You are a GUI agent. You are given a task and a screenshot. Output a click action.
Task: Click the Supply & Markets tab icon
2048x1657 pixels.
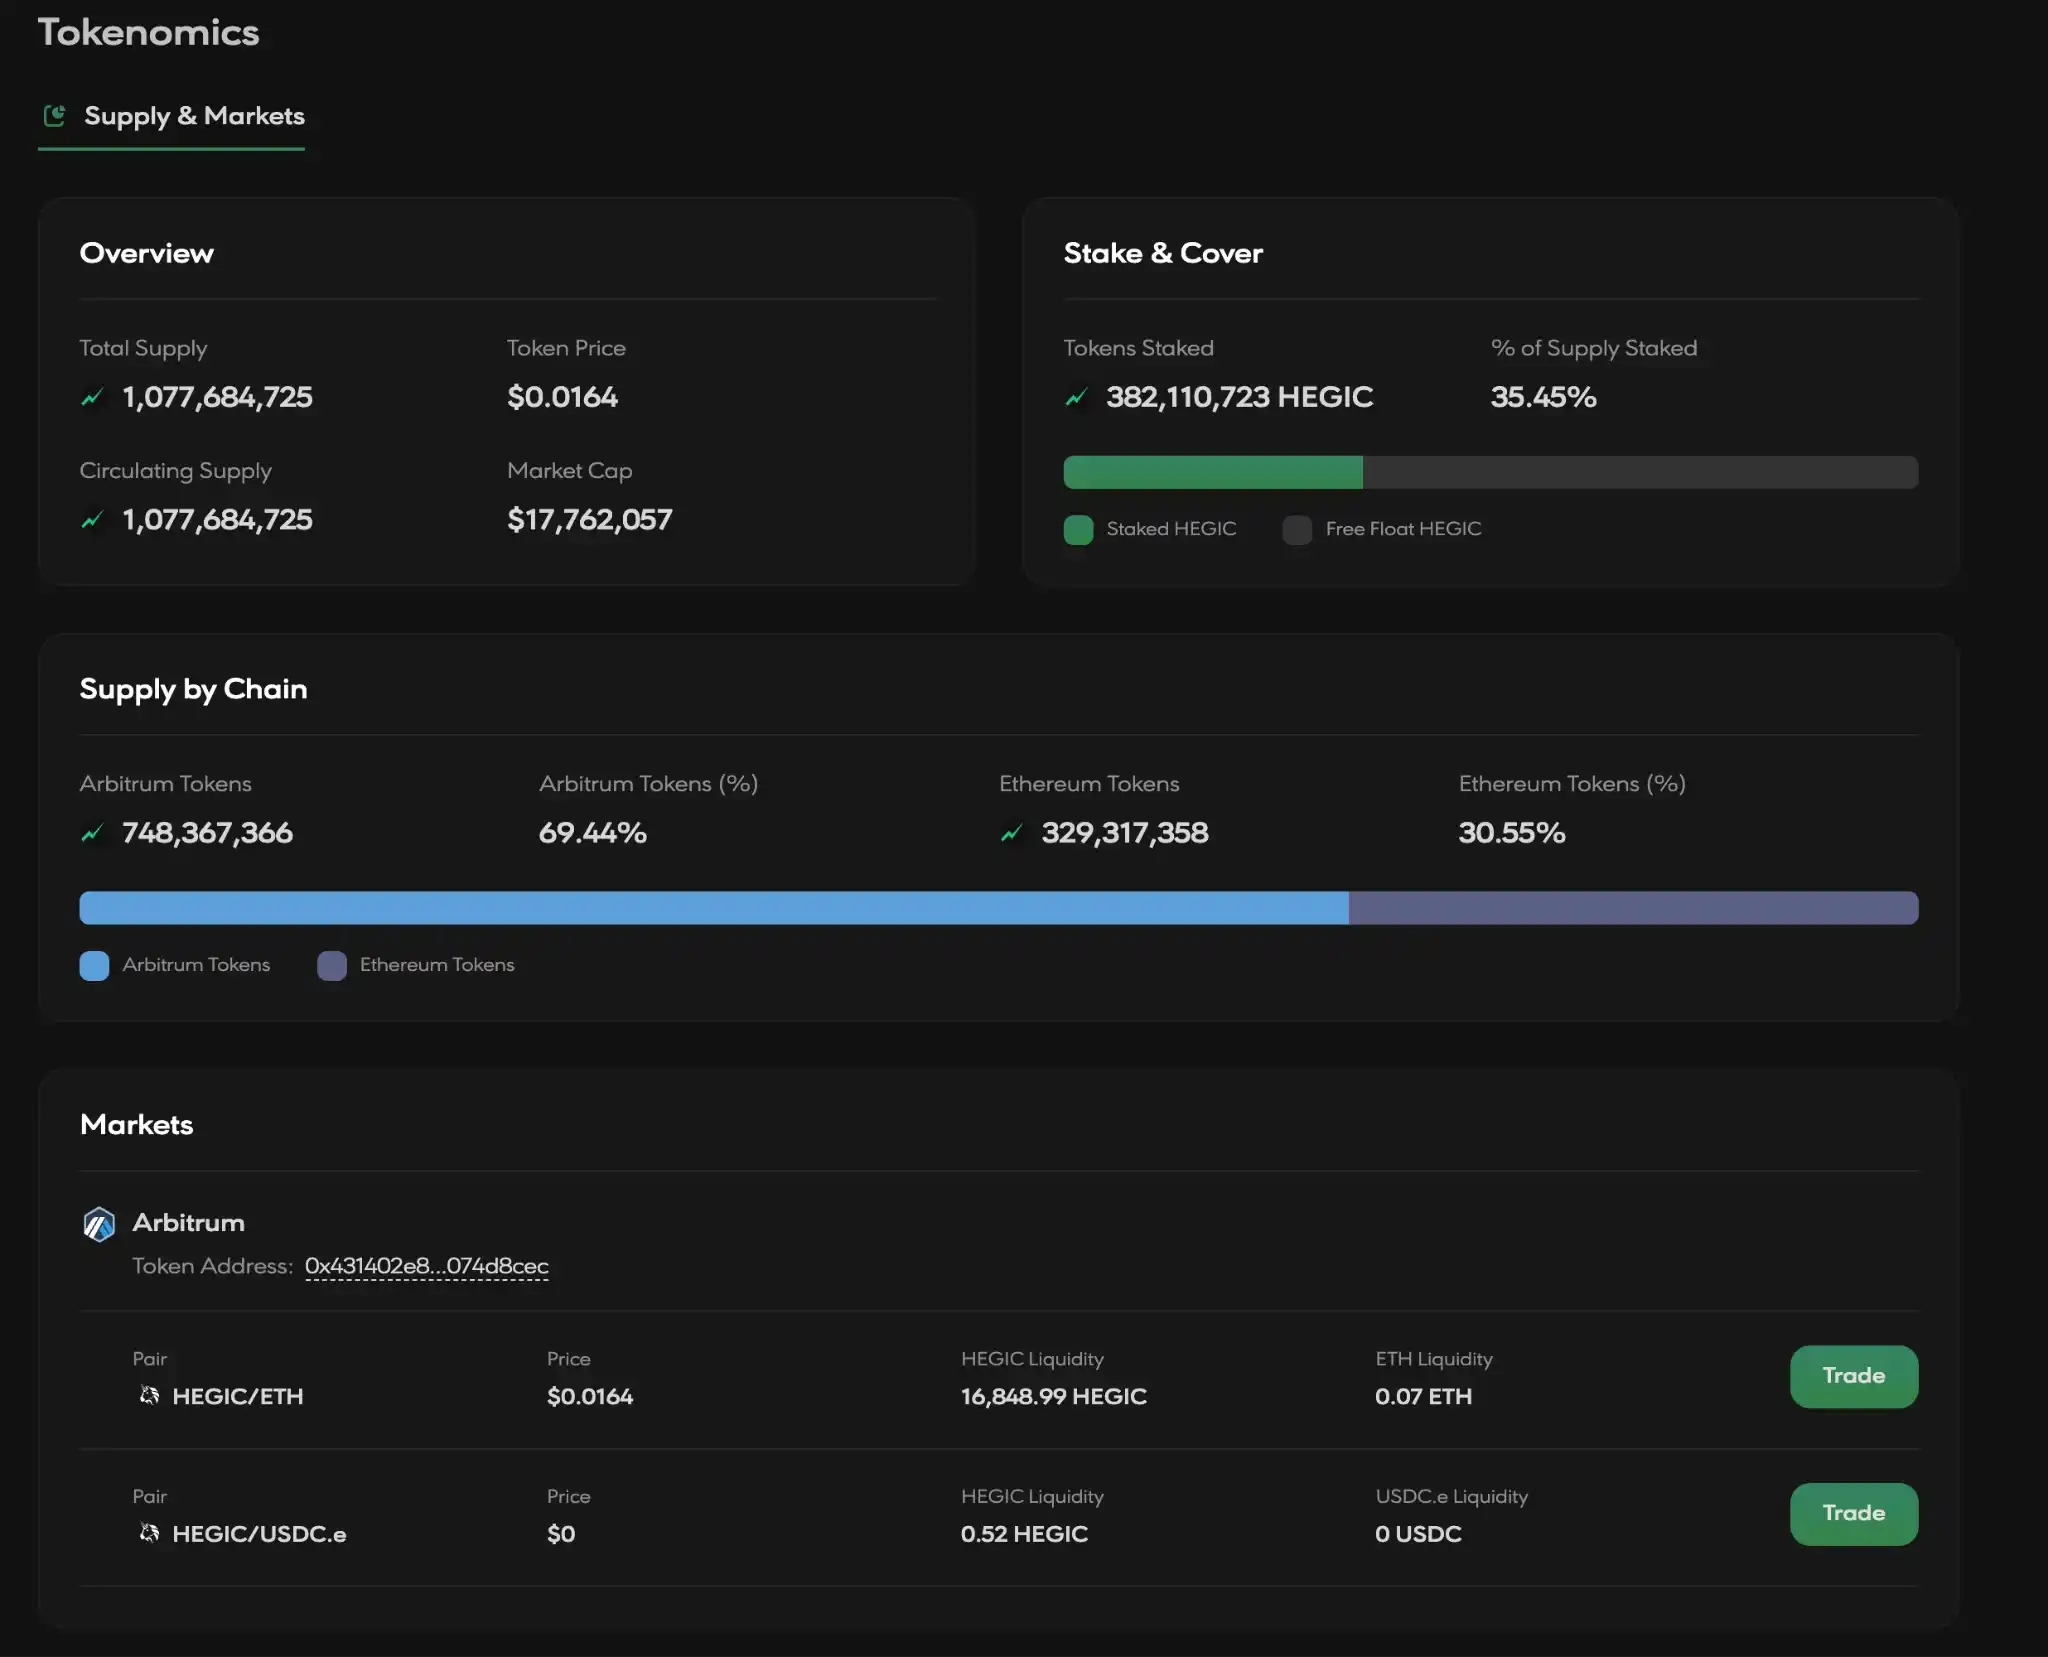(55, 116)
